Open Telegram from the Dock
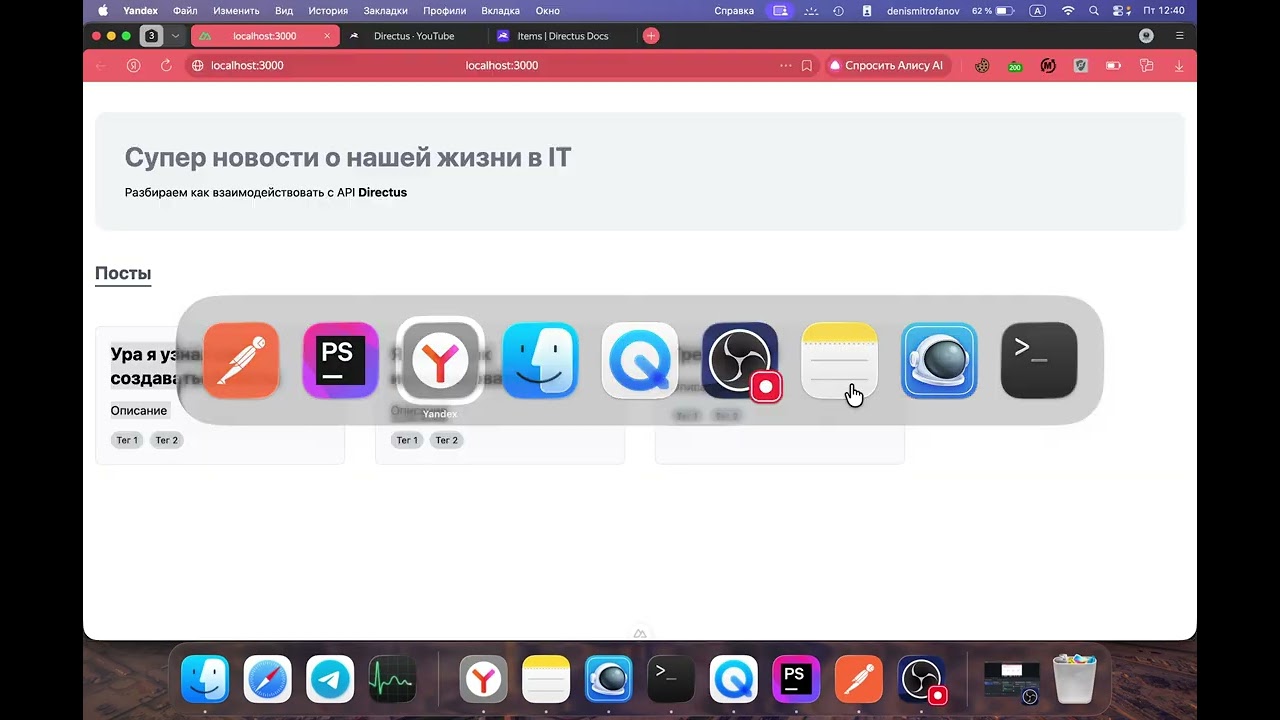 point(330,680)
